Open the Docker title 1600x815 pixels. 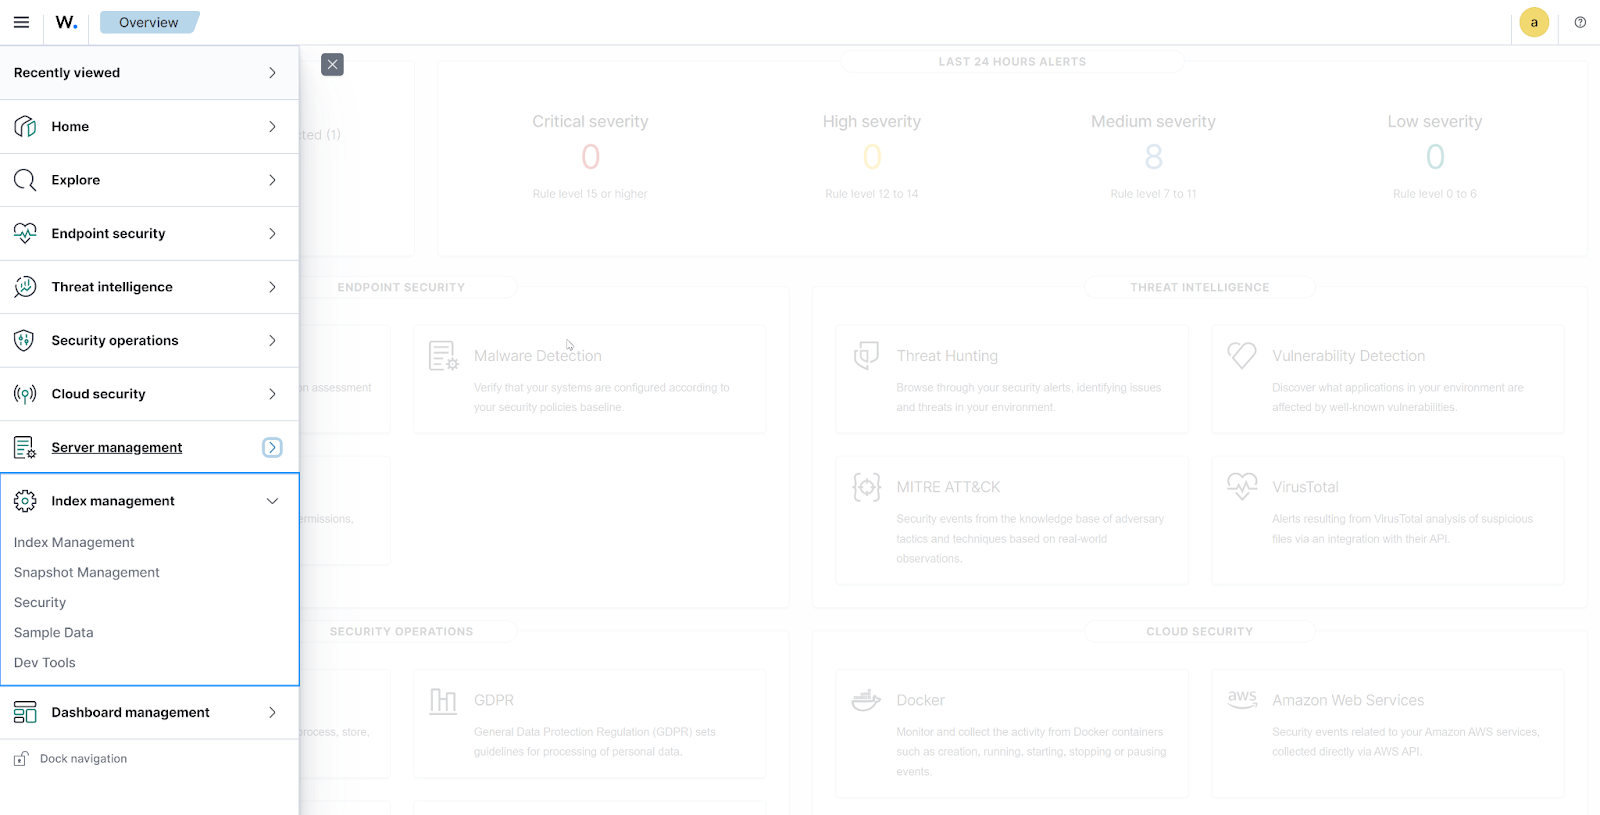click(x=921, y=700)
